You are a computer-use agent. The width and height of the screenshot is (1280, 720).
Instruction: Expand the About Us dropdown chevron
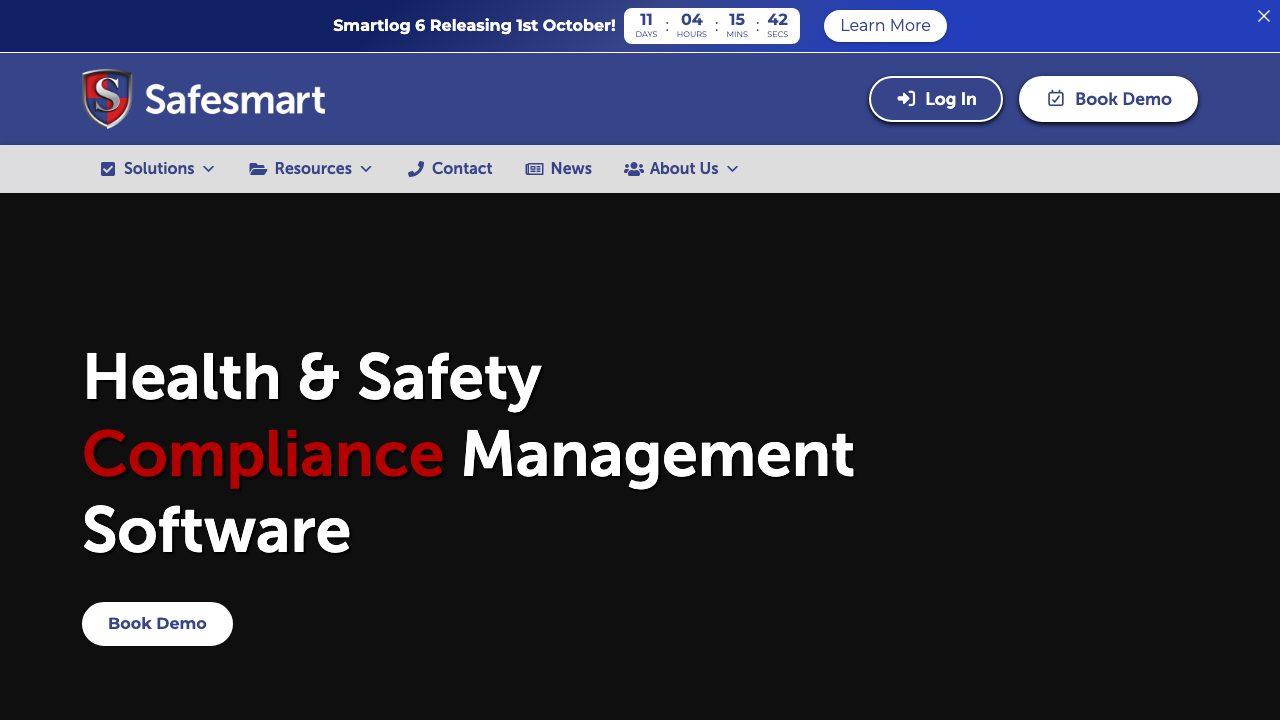click(x=732, y=169)
